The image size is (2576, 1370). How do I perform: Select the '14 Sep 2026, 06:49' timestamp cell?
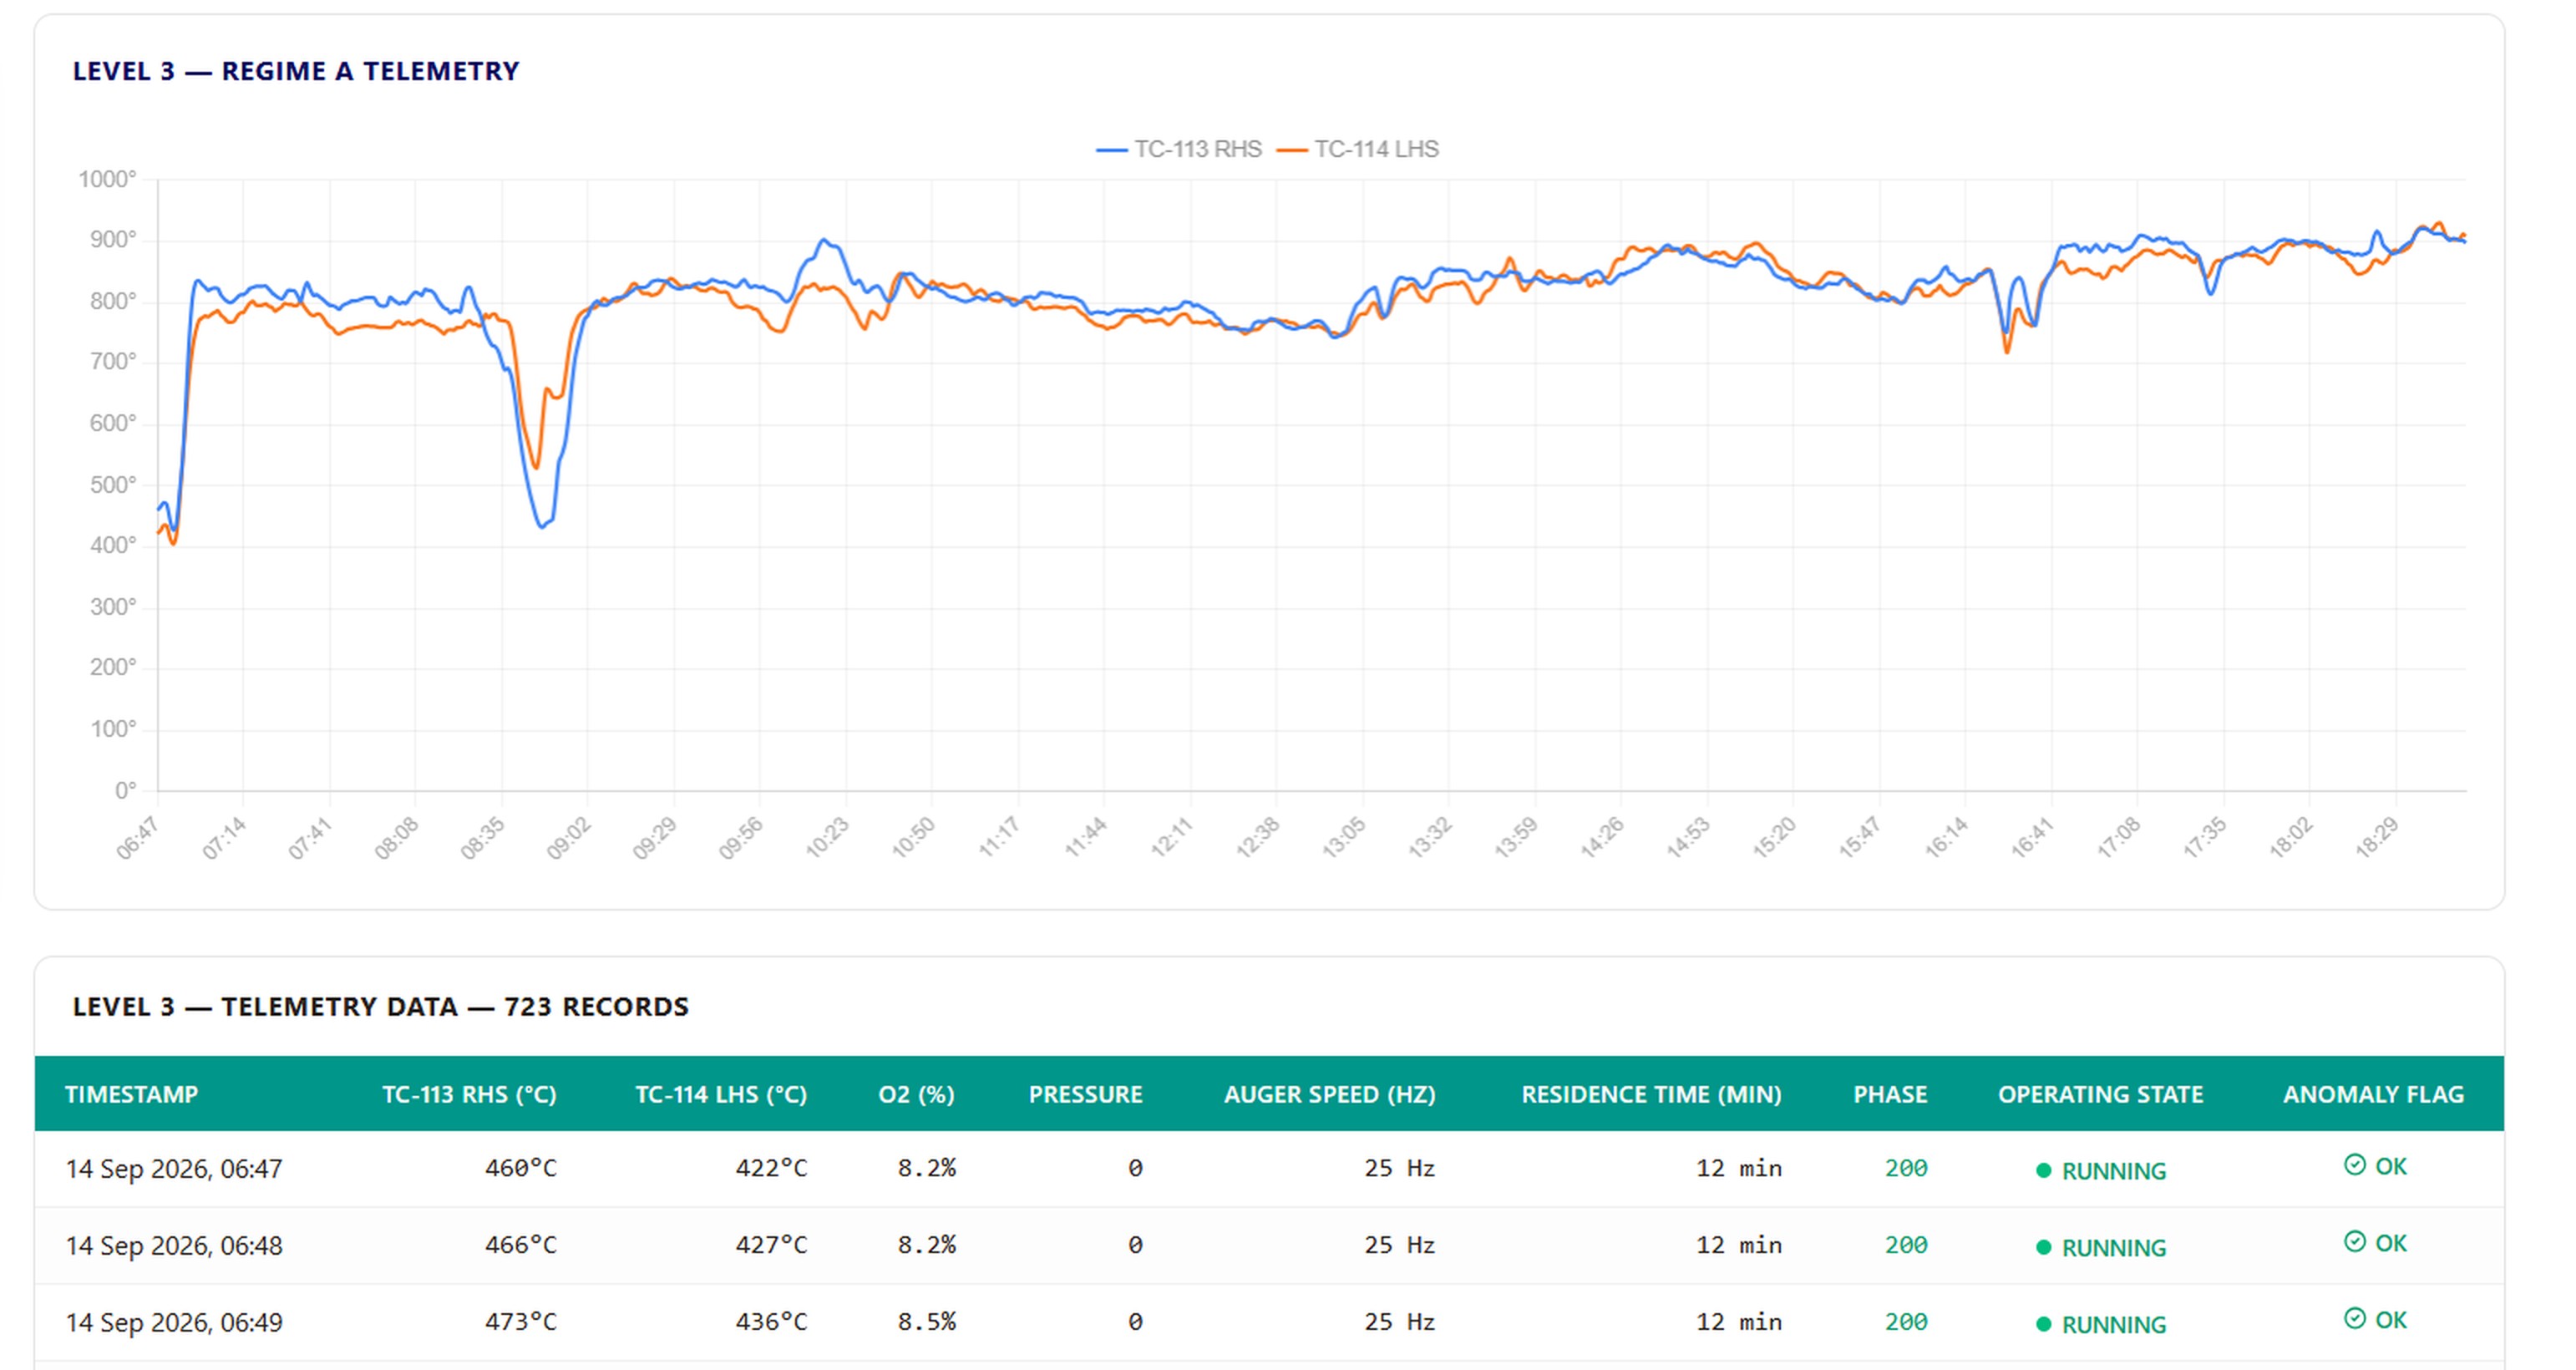pyautogui.click(x=174, y=1322)
